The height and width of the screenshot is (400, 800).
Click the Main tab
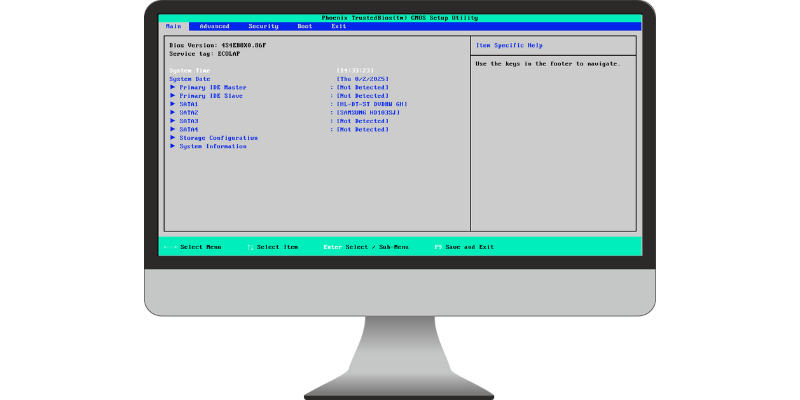click(x=174, y=26)
